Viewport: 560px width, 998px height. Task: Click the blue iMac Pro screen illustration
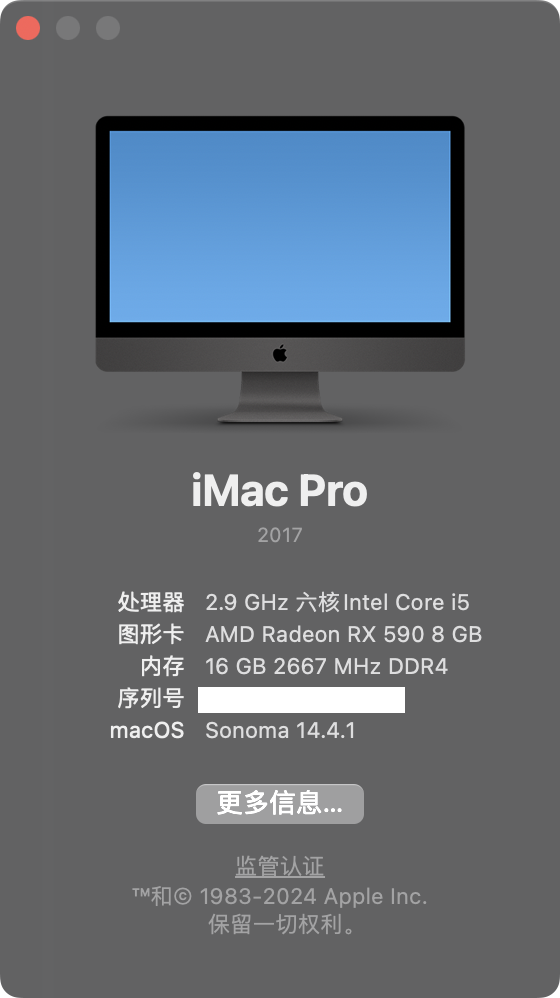[280, 227]
